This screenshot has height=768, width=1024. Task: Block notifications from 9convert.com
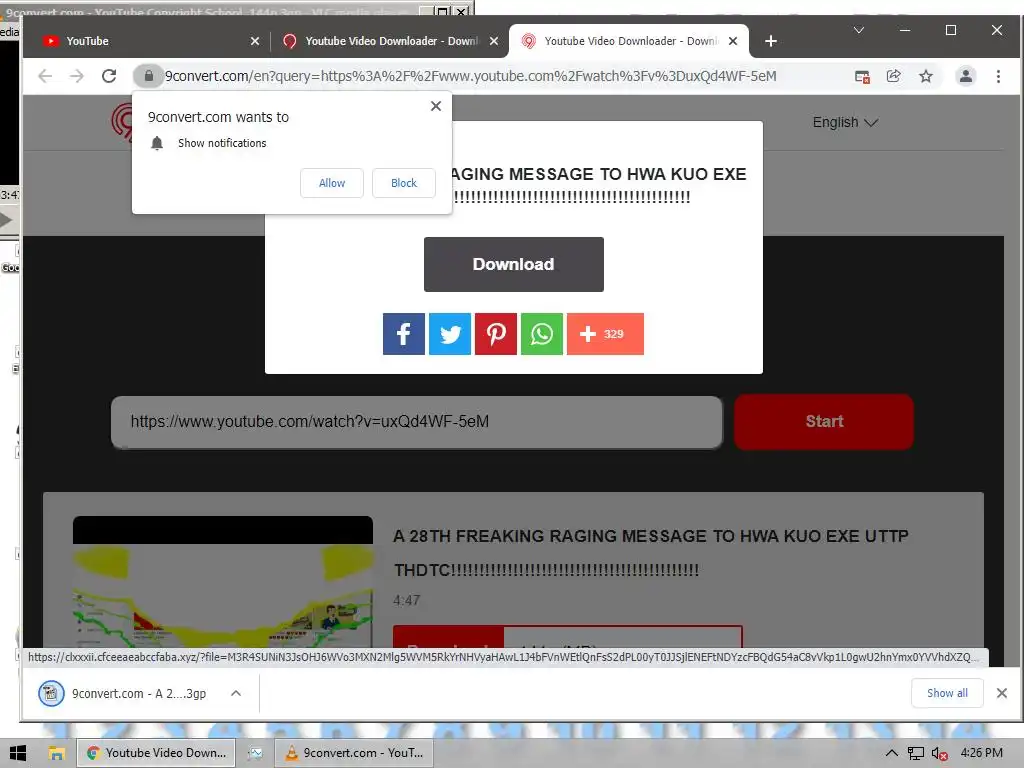[404, 183]
